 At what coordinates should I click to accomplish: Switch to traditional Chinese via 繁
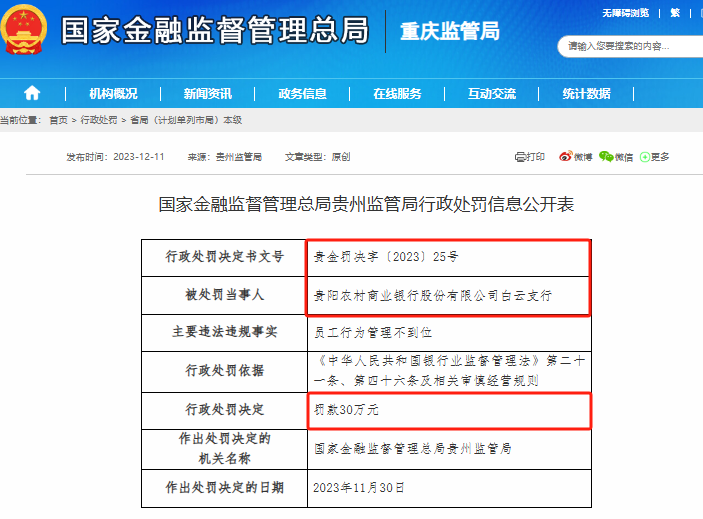675,13
